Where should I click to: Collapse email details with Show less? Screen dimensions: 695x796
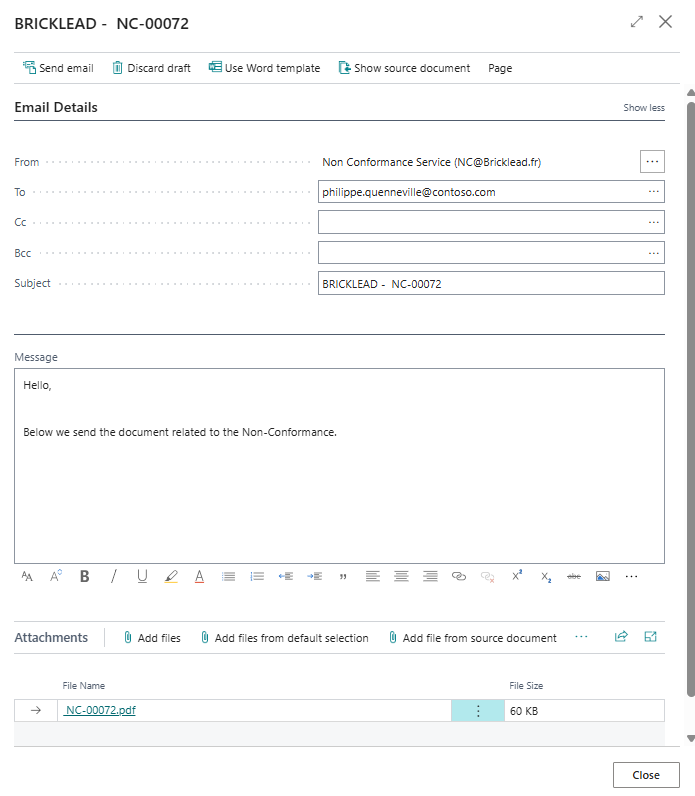coord(643,108)
